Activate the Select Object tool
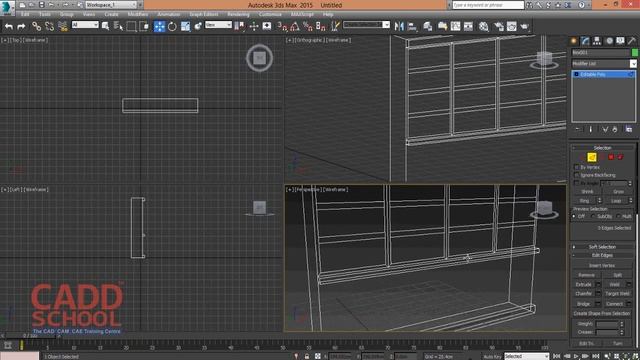The image size is (640, 360). point(105,27)
